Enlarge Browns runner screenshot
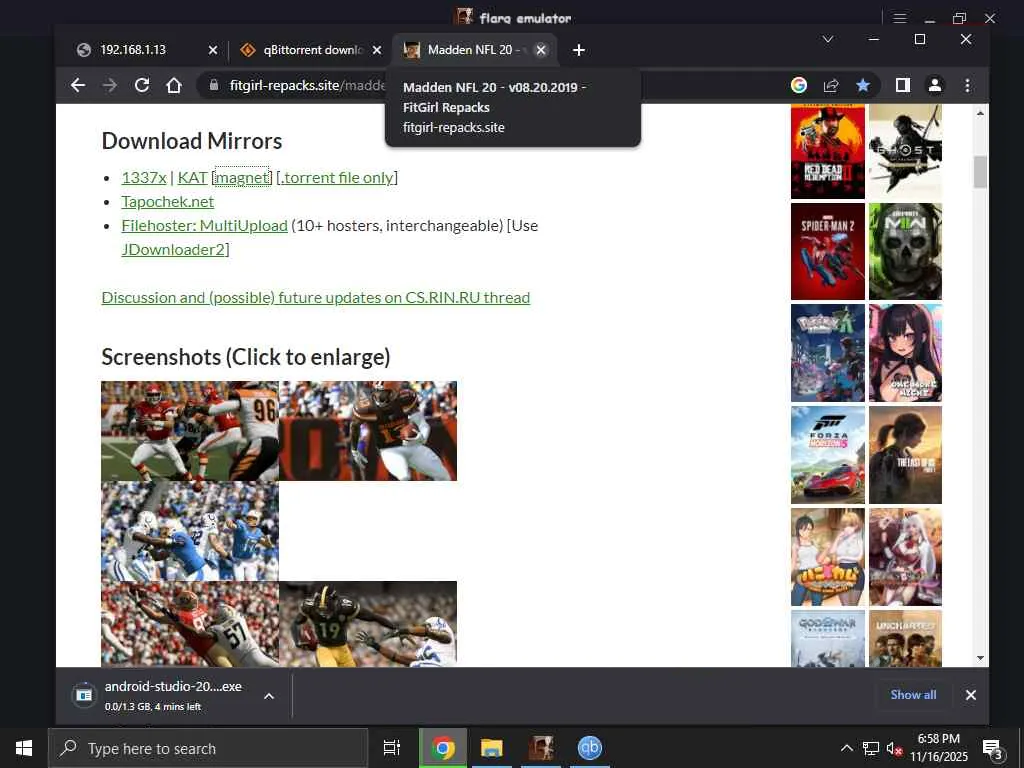This screenshot has height=768, width=1024. (x=368, y=431)
